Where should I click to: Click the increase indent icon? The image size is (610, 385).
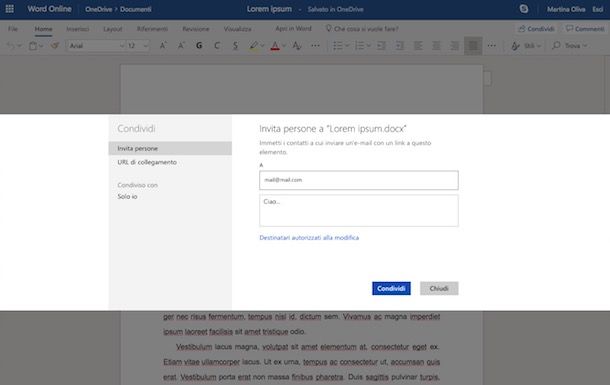(400, 46)
